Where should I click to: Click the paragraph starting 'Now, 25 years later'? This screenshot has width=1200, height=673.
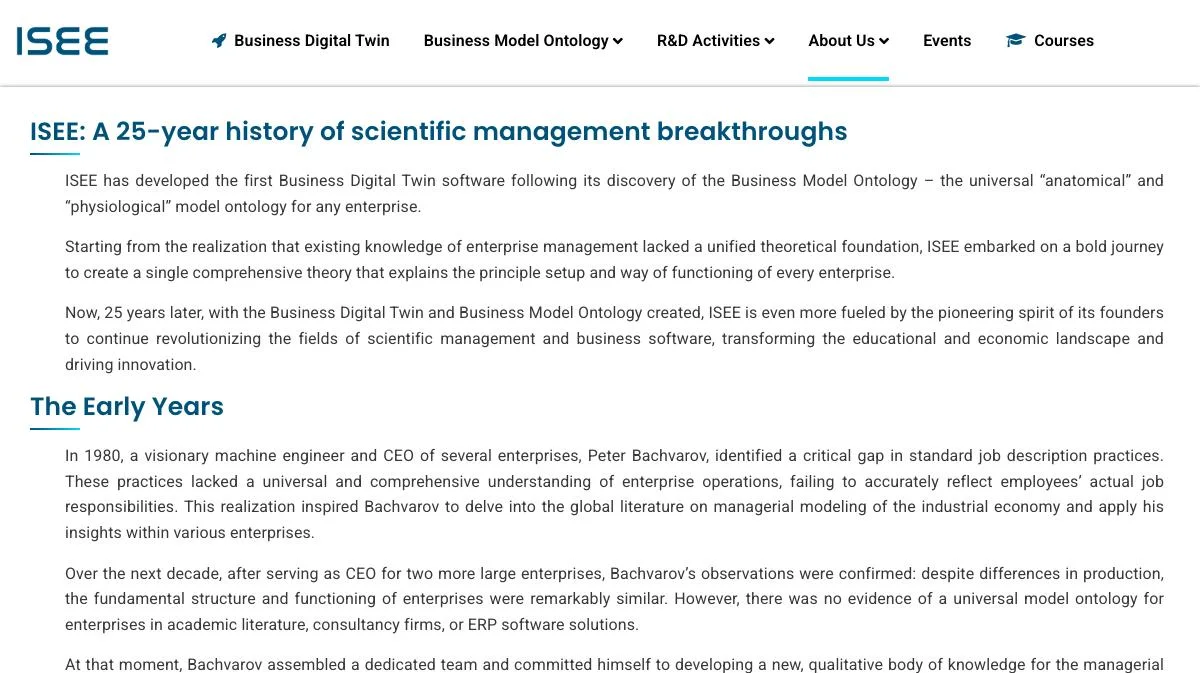pos(614,339)
